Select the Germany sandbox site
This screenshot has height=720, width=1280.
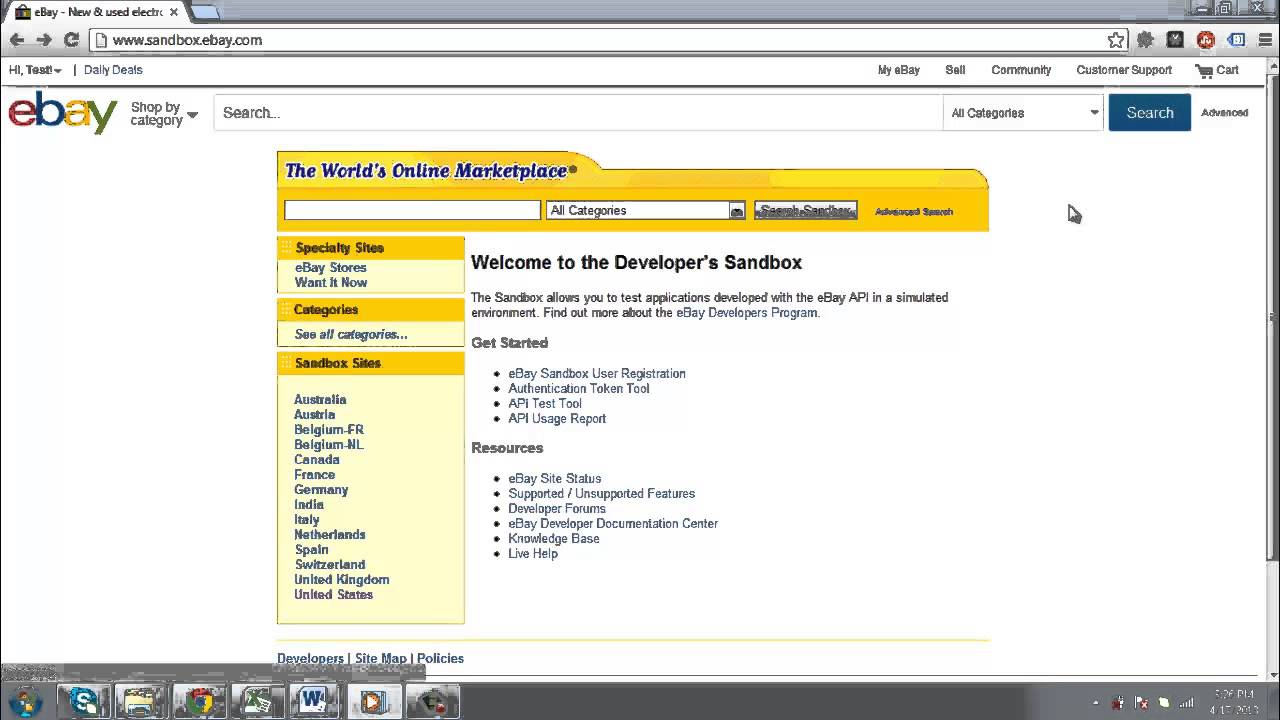321,490
